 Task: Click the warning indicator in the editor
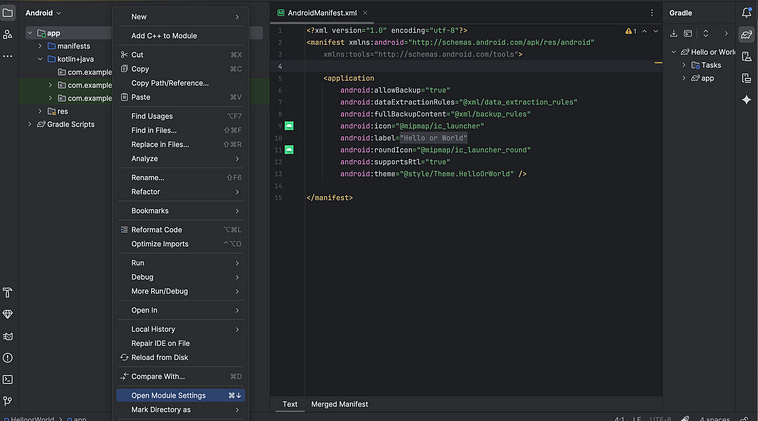631,31
